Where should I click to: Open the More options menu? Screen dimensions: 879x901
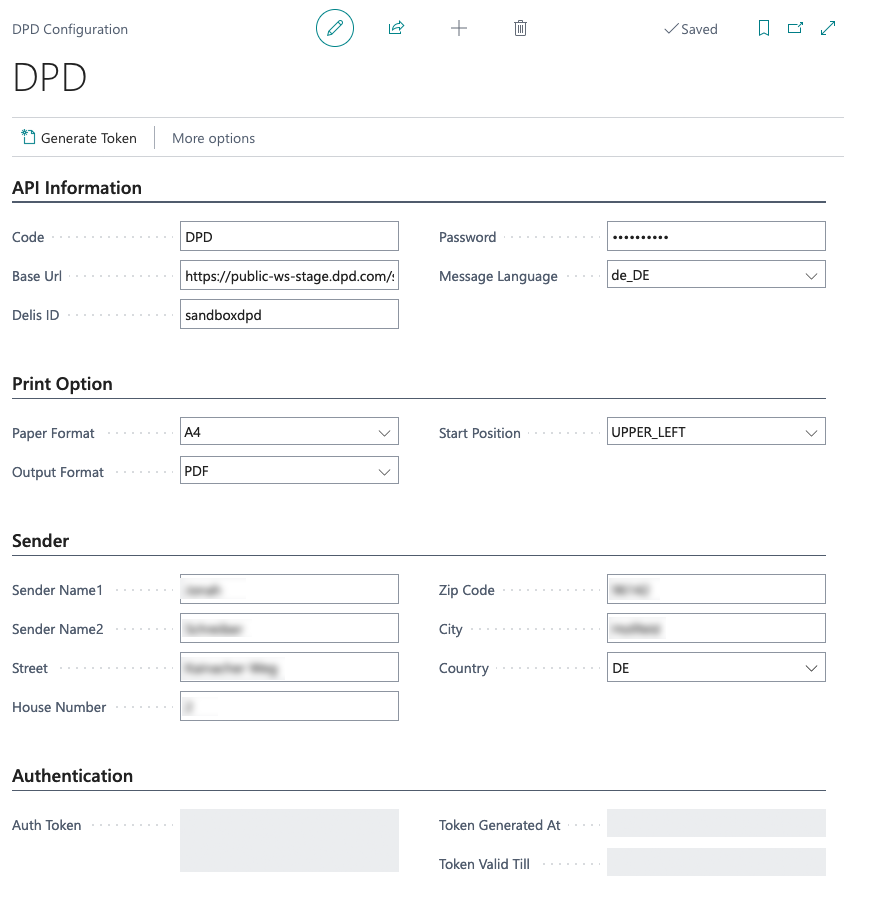(x=213, y=138)
